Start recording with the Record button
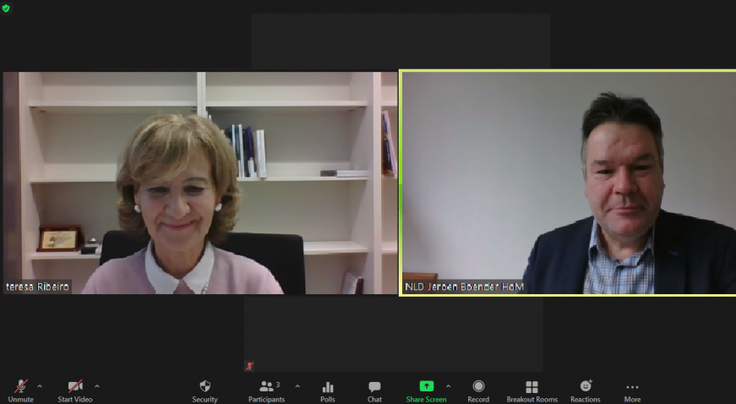Viewport: 736px width, 404px height. click(x=478, y=388)
